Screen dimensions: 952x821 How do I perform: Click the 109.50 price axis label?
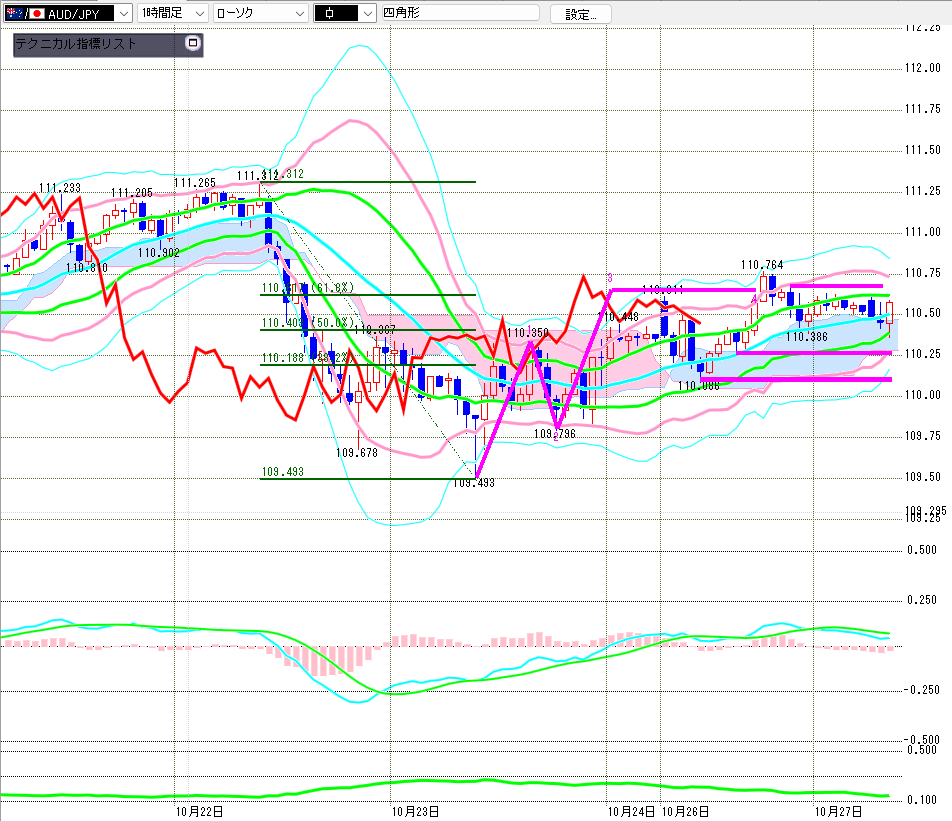923,477
